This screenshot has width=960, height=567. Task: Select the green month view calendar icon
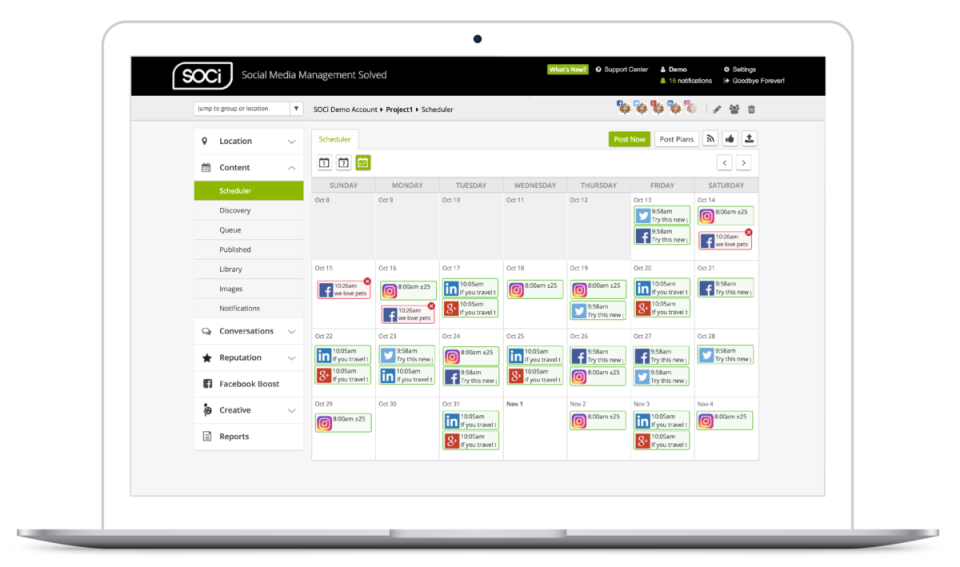tap(363, 163)
